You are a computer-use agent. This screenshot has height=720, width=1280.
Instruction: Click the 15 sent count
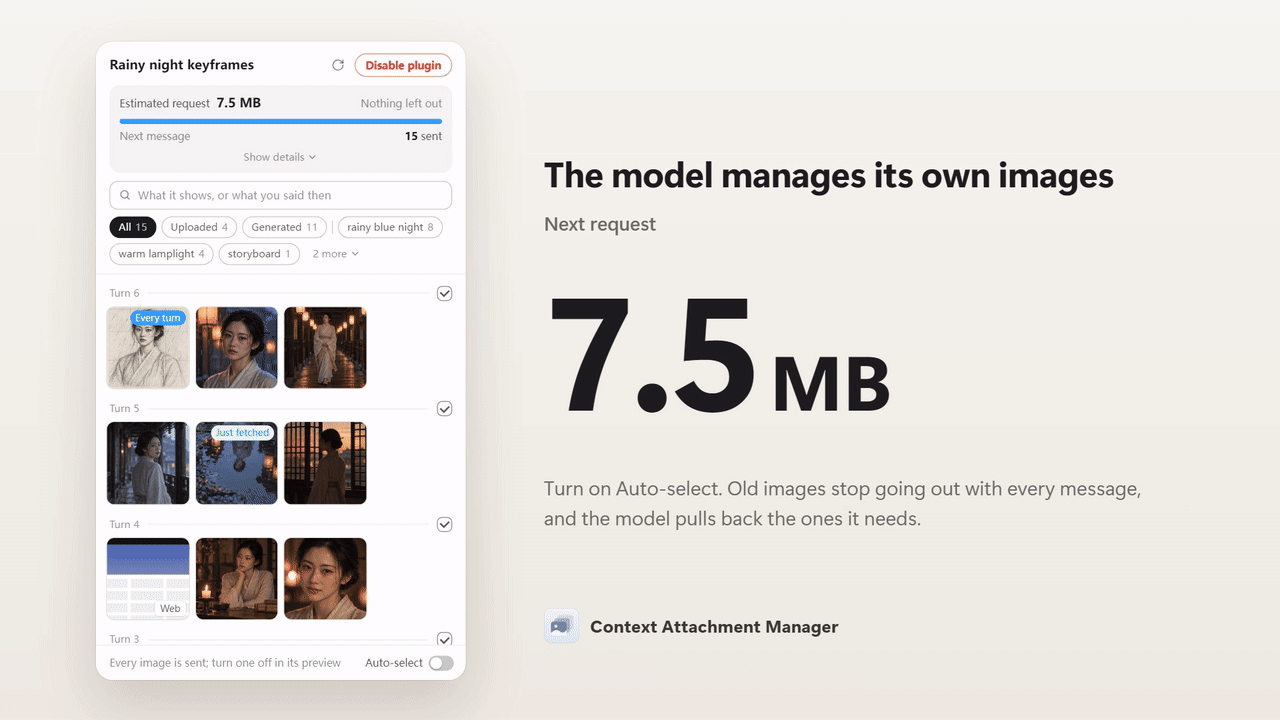423,136
